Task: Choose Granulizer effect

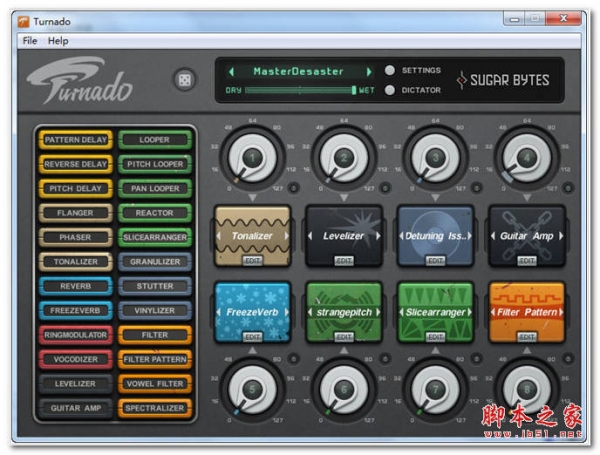Action: [155, 262]
